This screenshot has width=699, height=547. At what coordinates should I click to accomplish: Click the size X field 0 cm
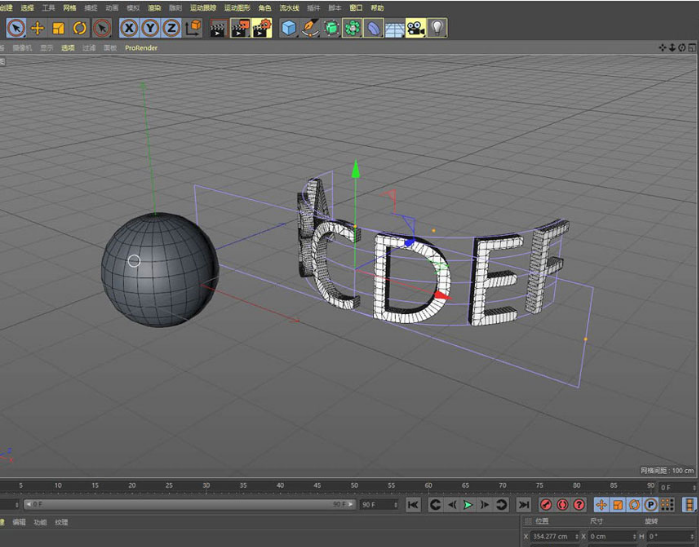[613, 536]
